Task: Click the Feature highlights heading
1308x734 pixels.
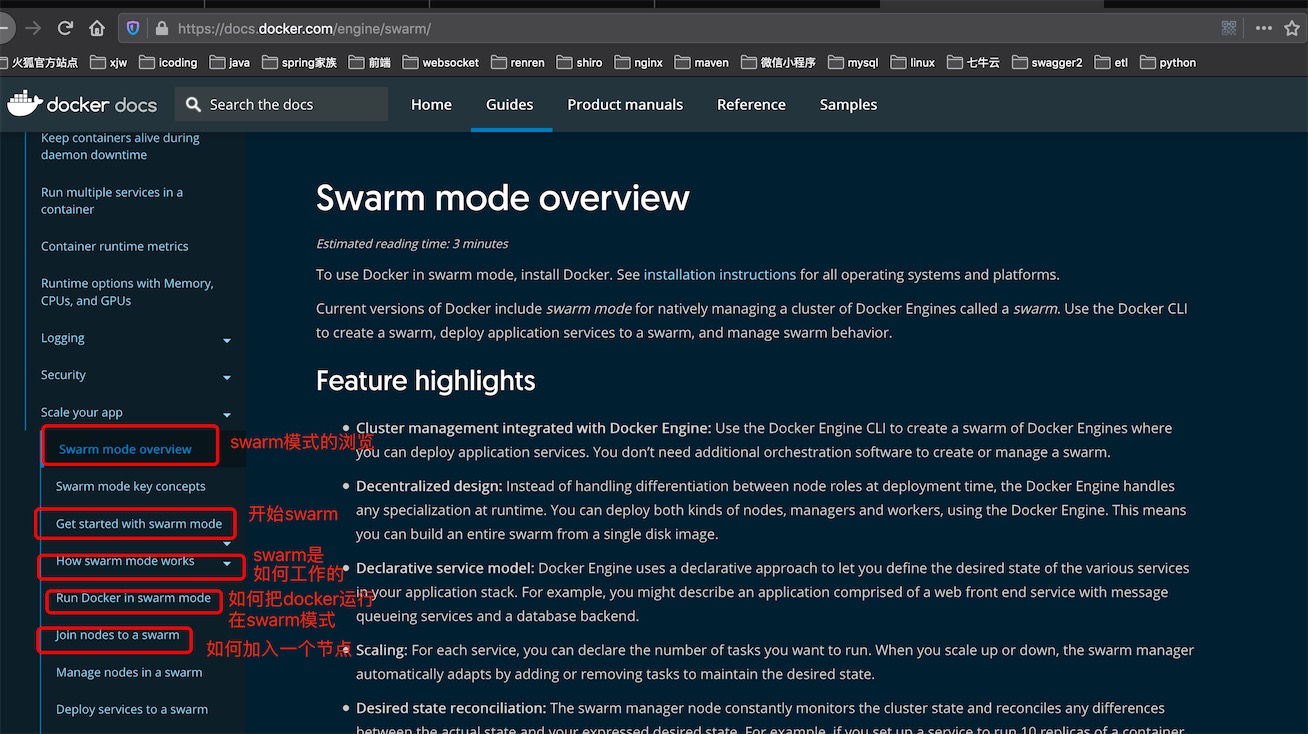Action: pos(425,381)
